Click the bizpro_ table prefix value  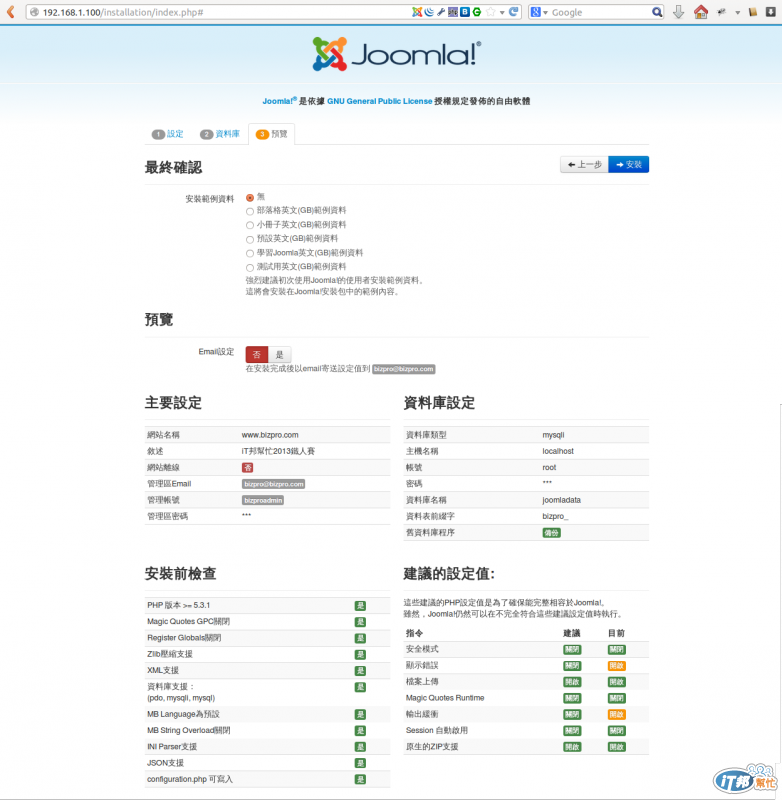555,516
